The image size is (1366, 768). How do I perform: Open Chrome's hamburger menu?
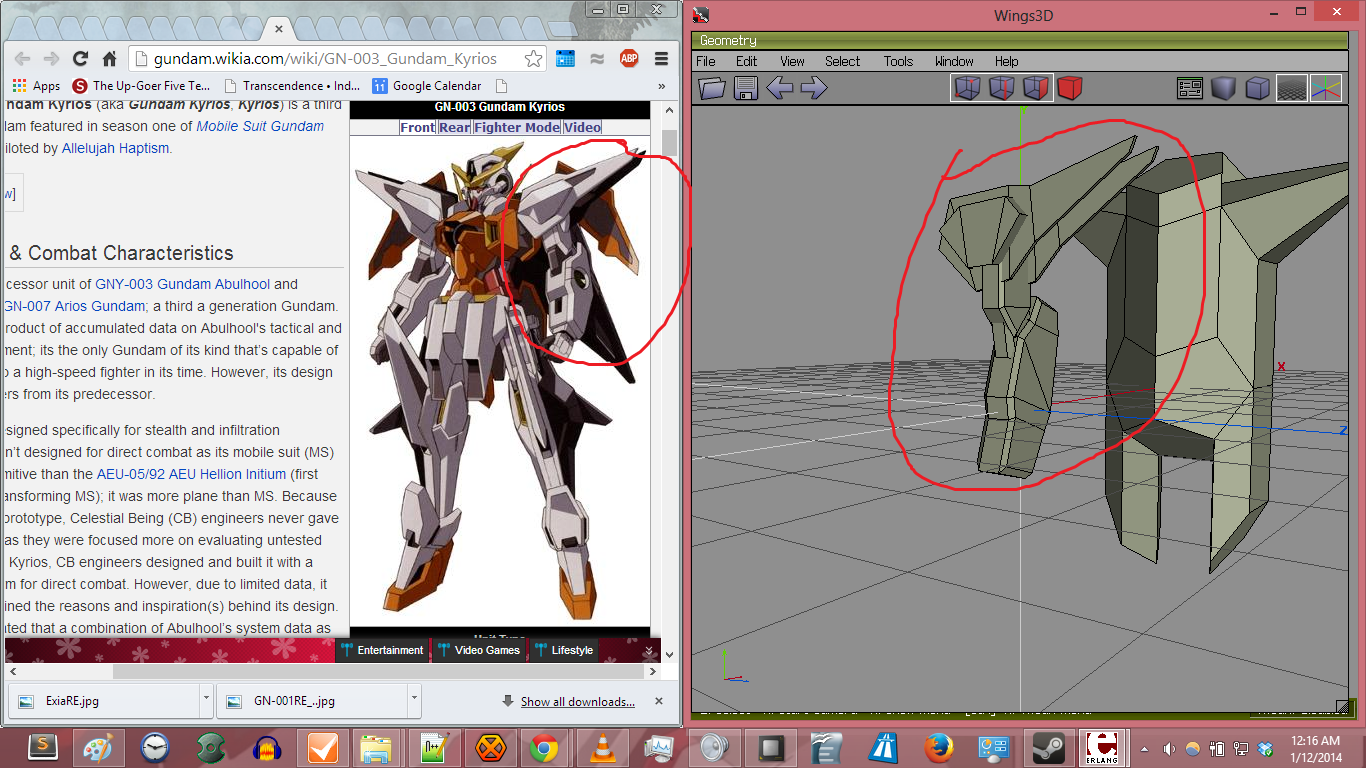[x=660, y=58]
